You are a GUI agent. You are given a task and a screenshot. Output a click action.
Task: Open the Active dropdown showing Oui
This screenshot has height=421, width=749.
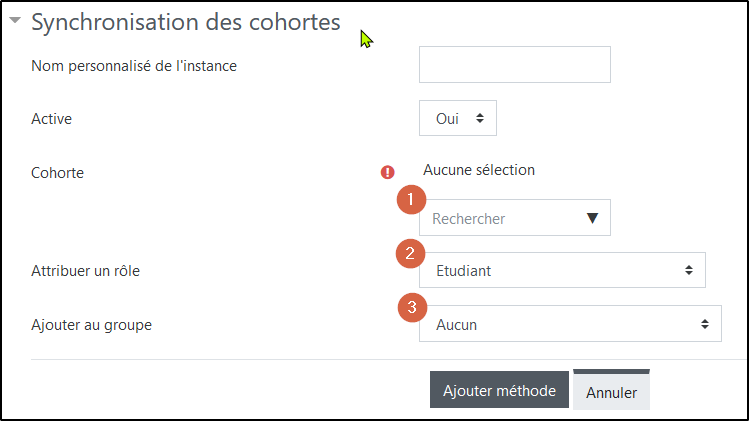pyautogui.click(x=458, y=118)
